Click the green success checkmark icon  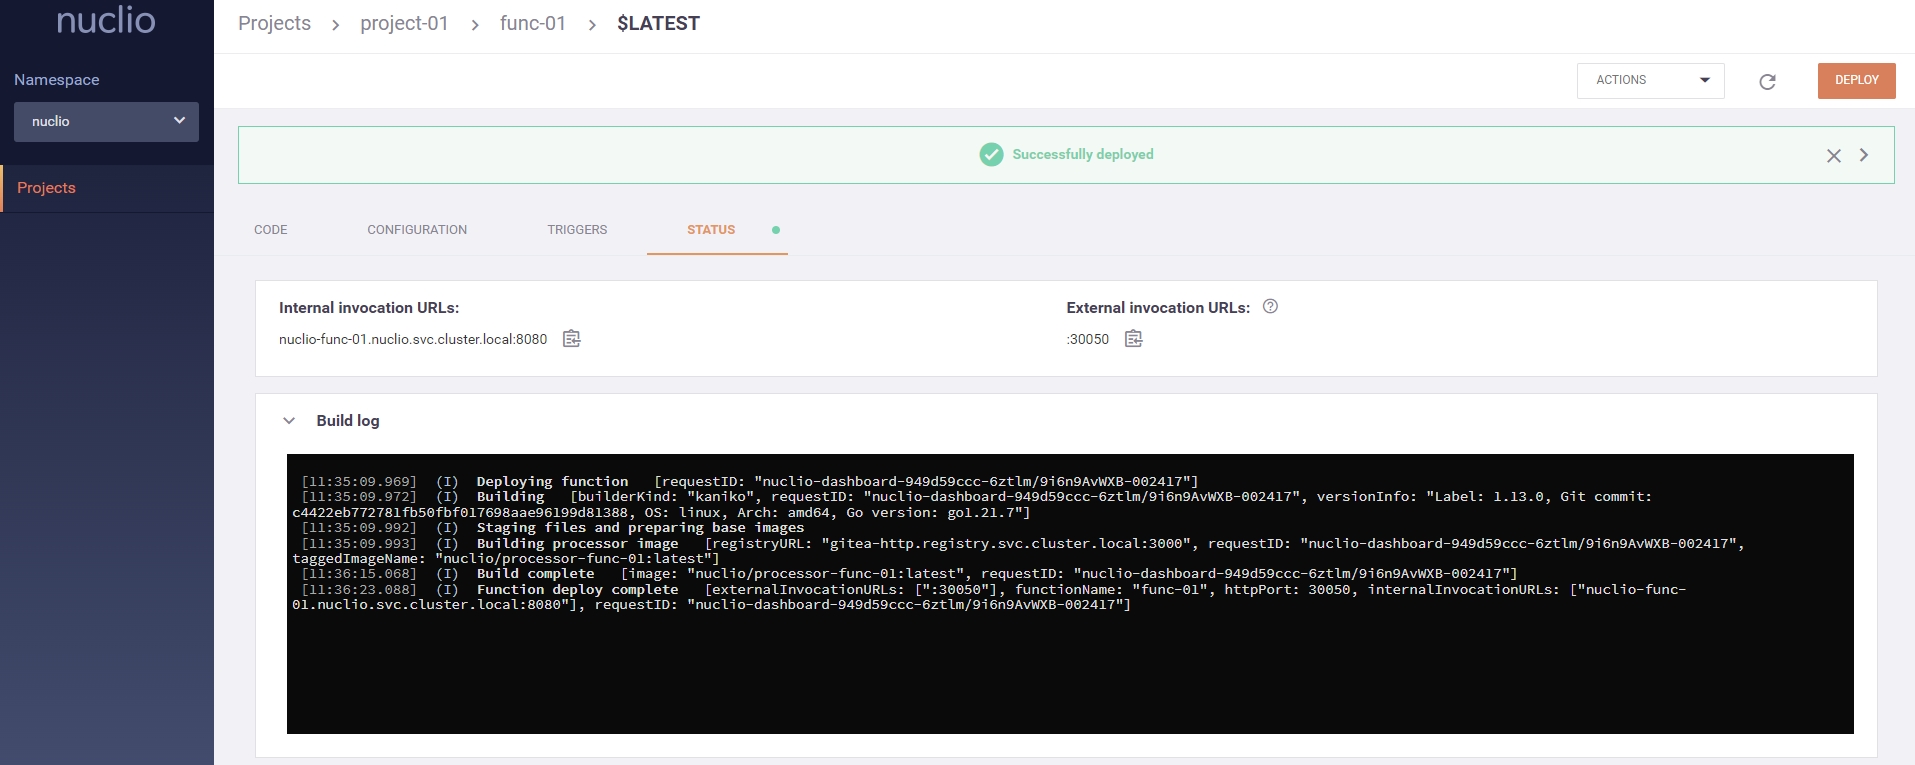[x=991, y=154]
